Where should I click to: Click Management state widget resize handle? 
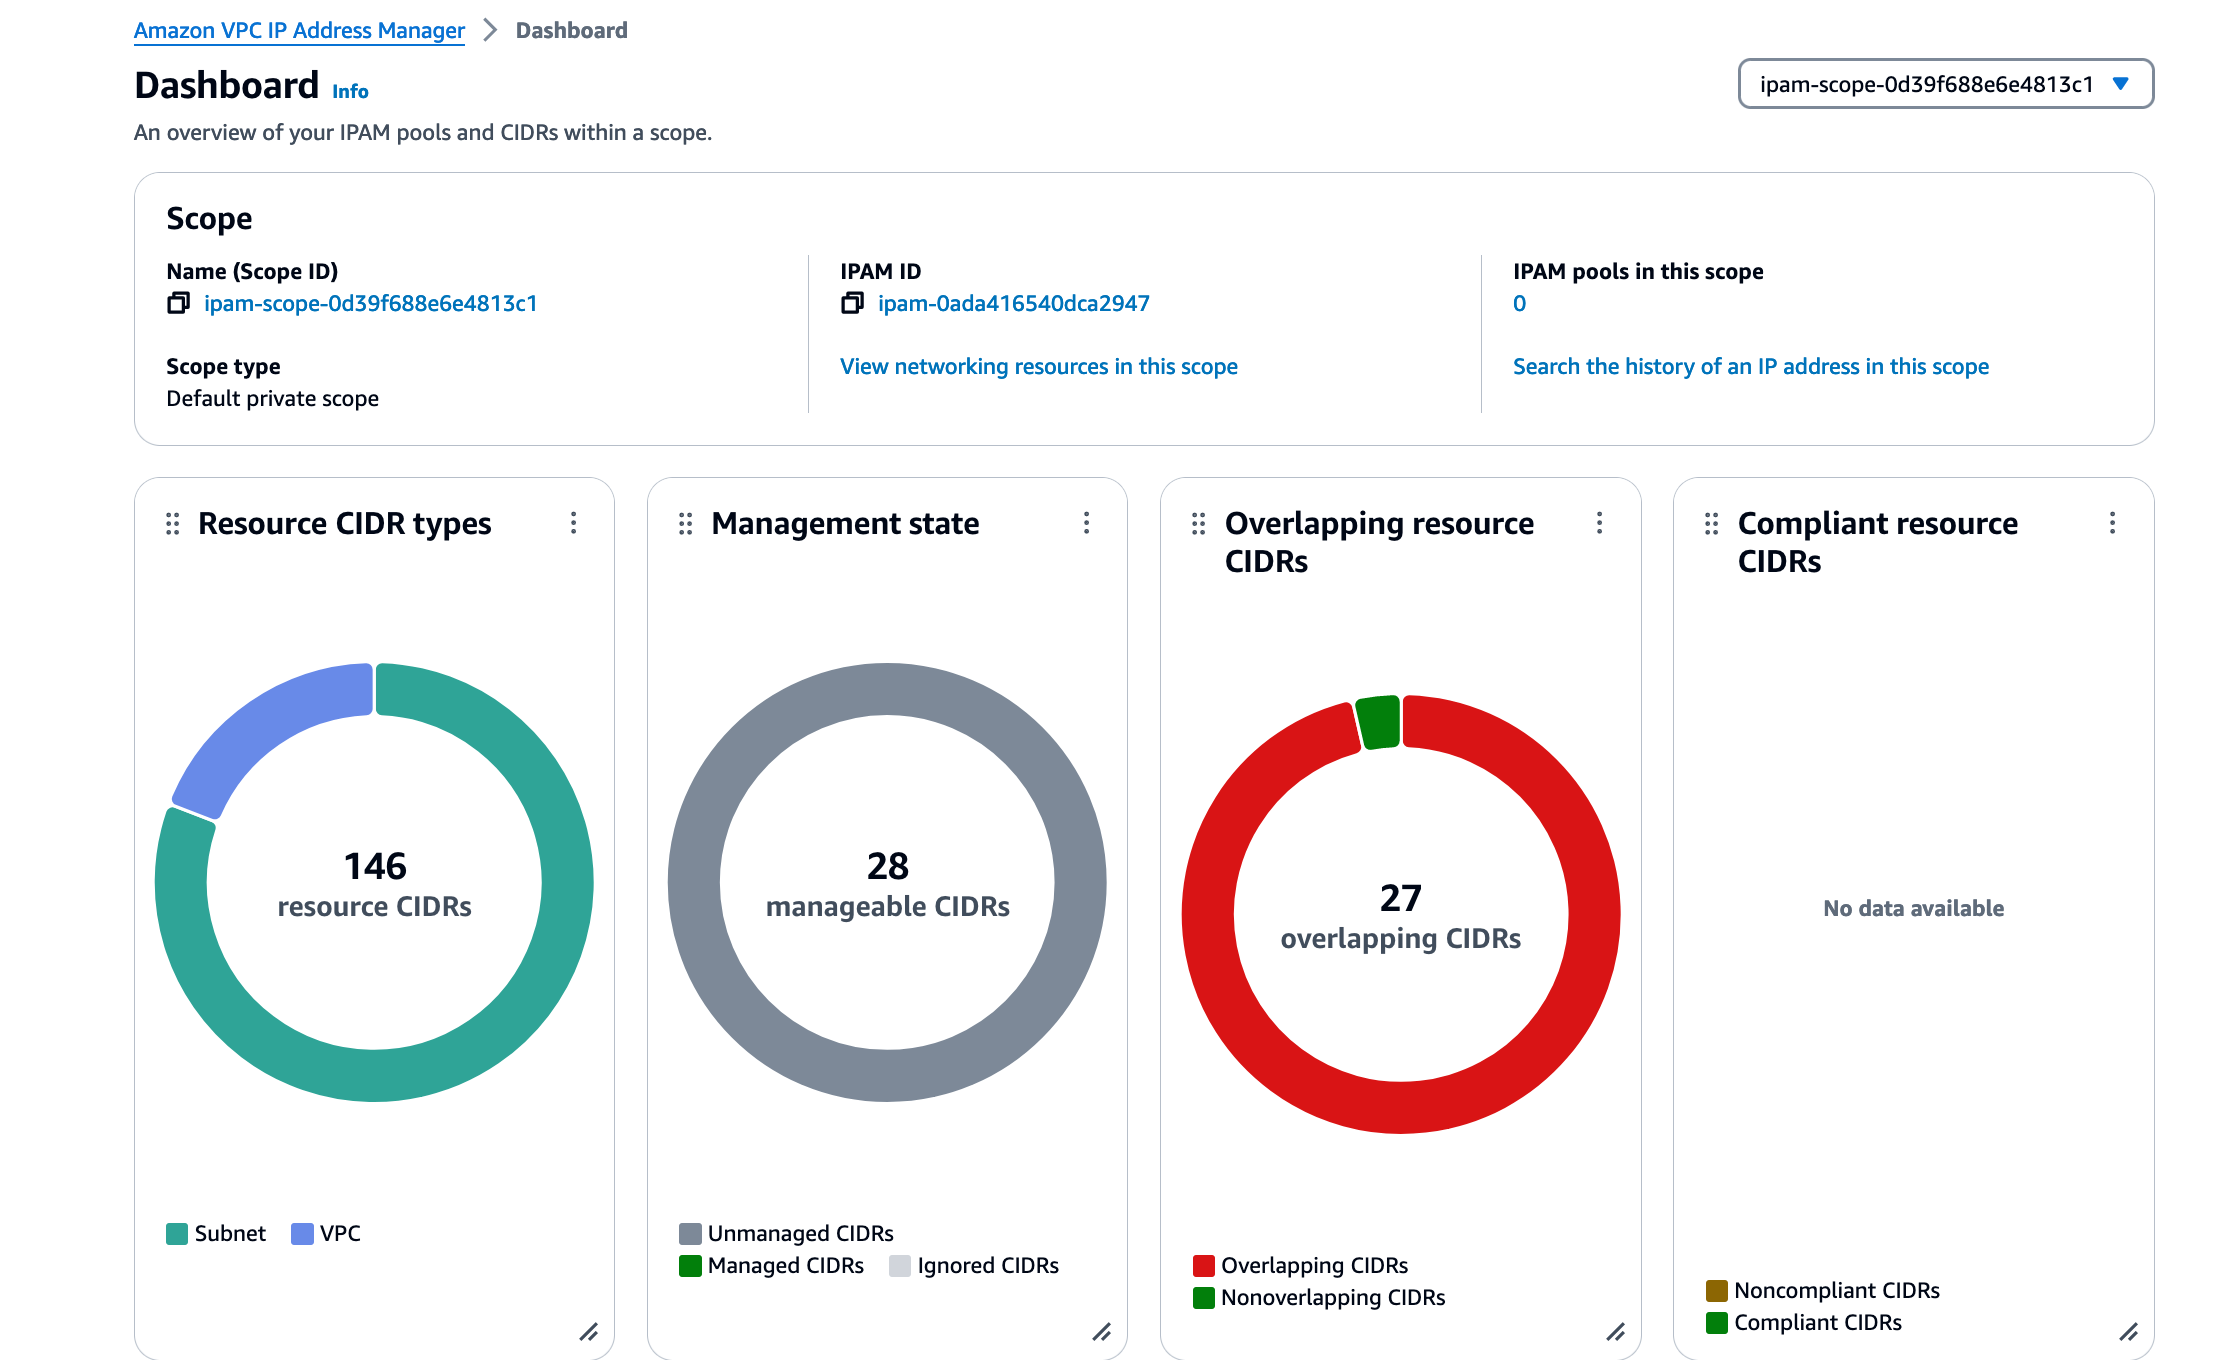coord(1102,1332)
